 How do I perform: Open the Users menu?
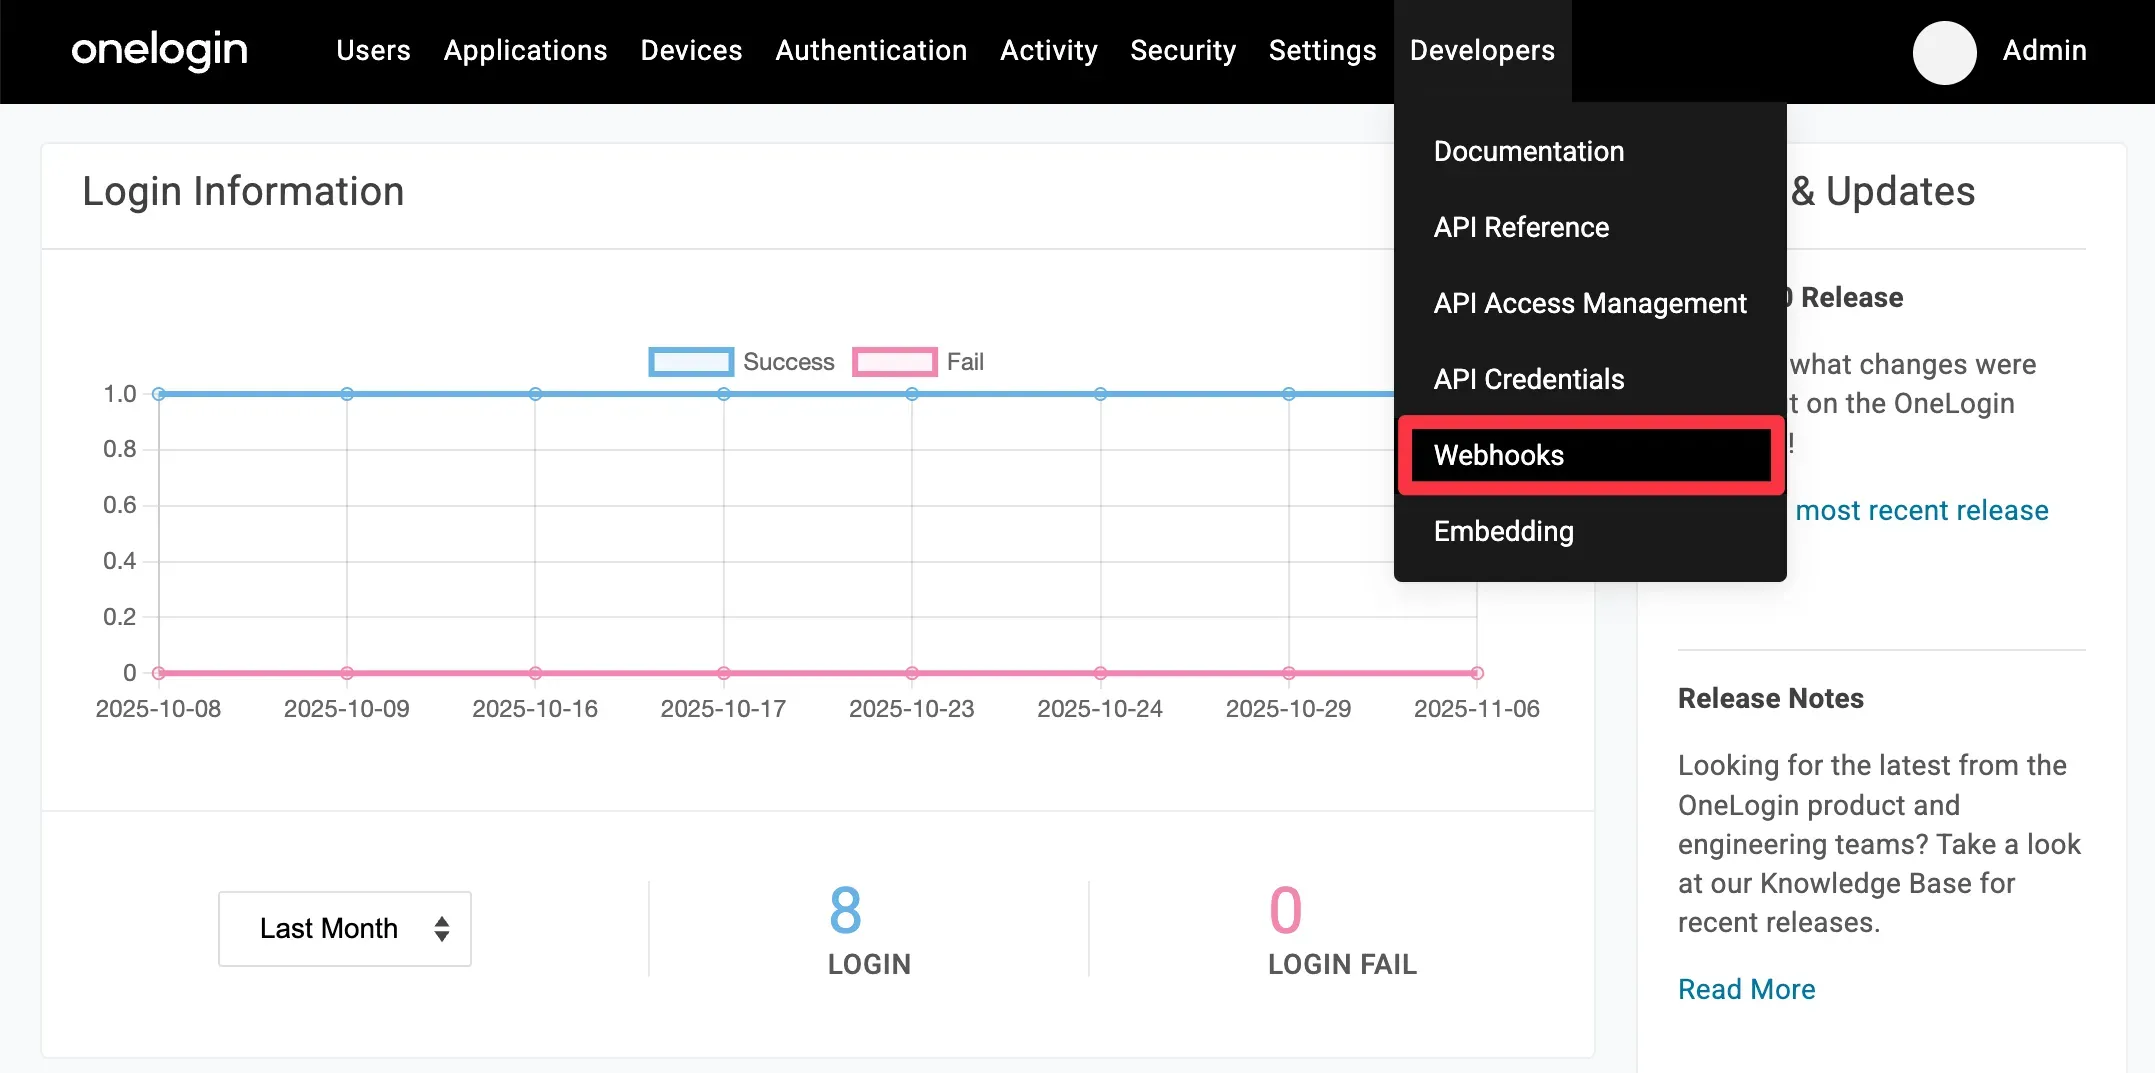point(373,50)
